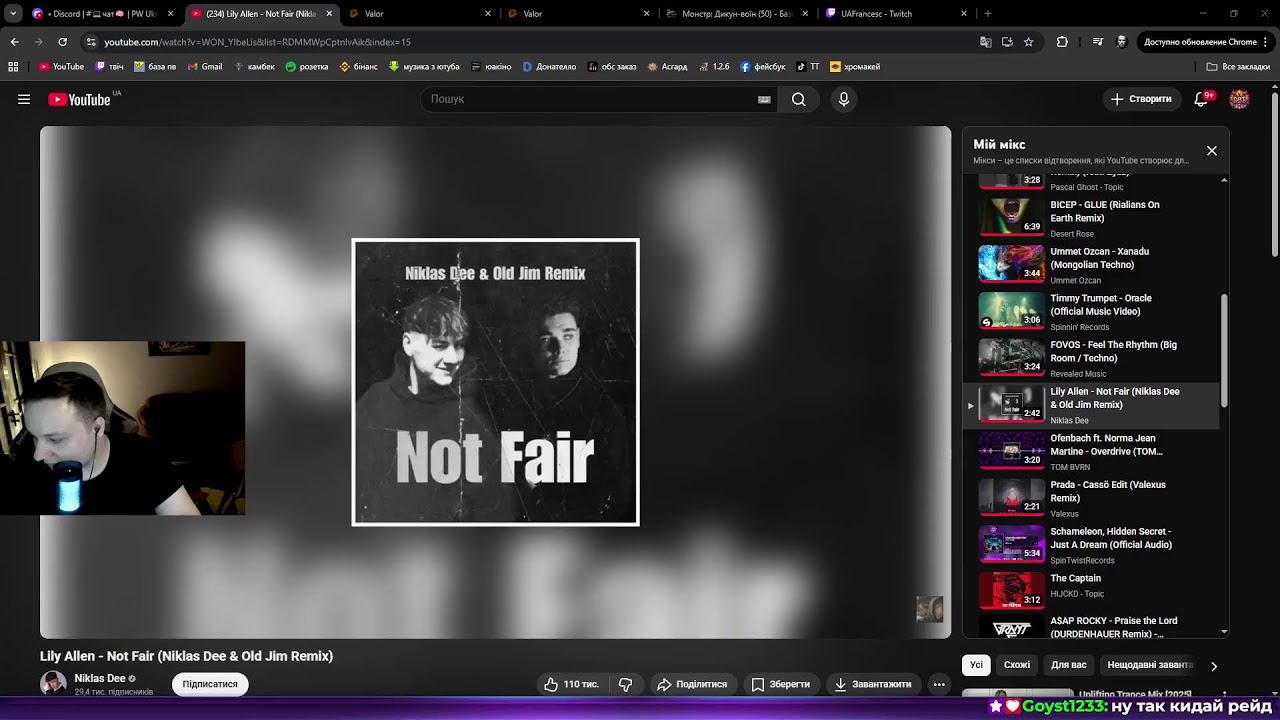
Task: Run the search with magnifier button
Action: (x=798, y=99)
